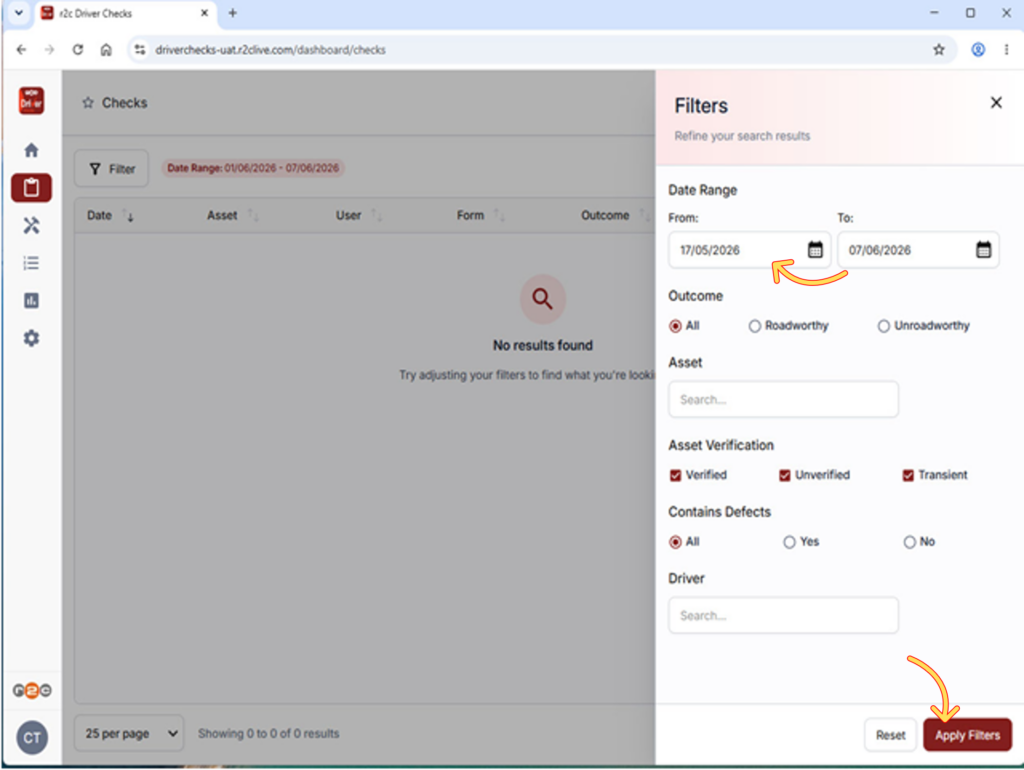Click the magnifier icon above No results found
Image resolution: width=1024 pixels, height=770 pixels.
coord(542,299)
